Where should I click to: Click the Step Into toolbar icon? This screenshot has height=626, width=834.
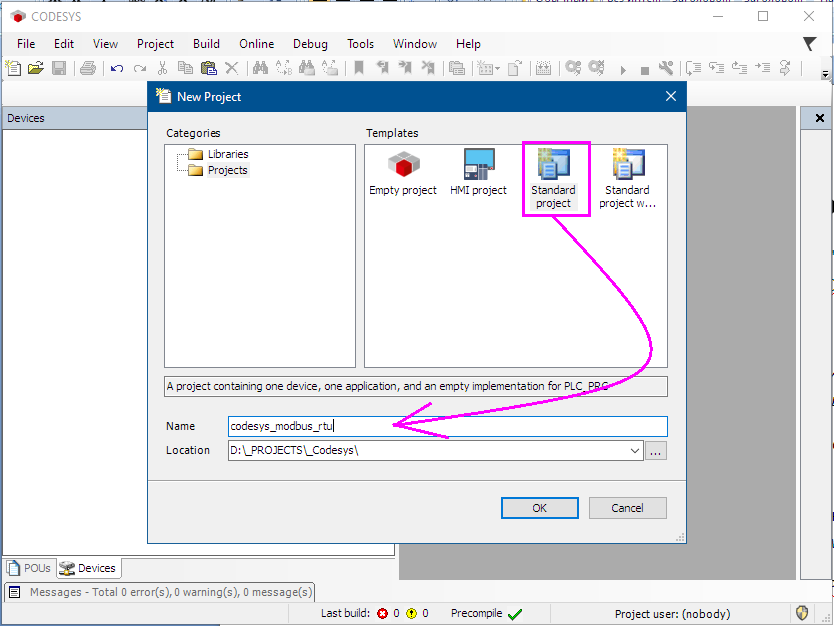click(716, 68)
